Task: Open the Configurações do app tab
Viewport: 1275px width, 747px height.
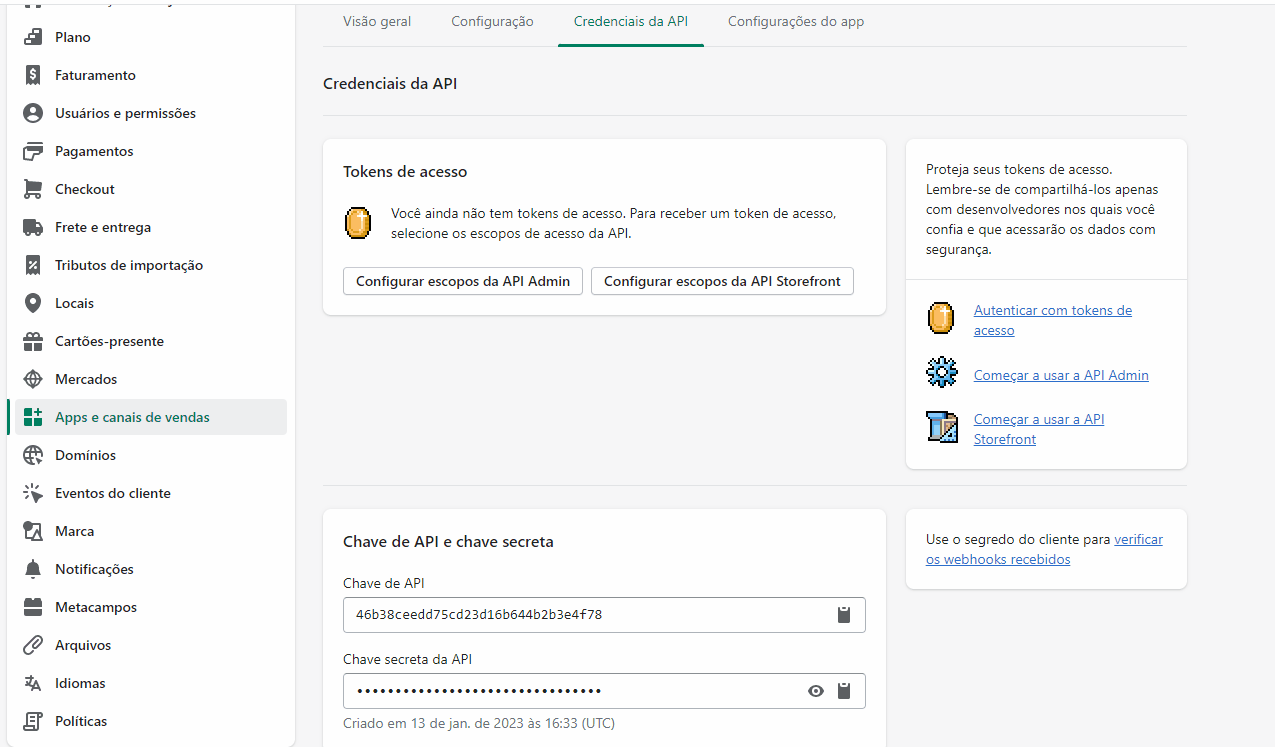Action: click(x=796, y=21)
